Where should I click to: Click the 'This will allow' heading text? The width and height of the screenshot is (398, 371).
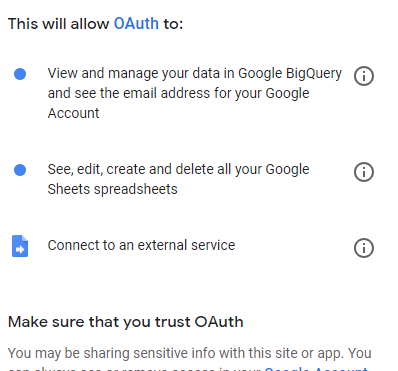click(59, 24)
